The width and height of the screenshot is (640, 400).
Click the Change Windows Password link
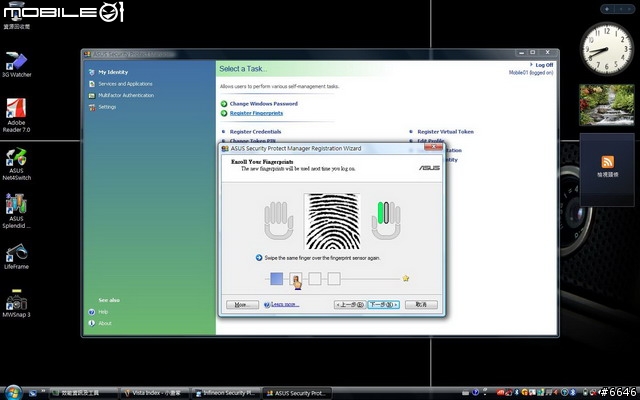pyautogui.click(x=264, y=104)
